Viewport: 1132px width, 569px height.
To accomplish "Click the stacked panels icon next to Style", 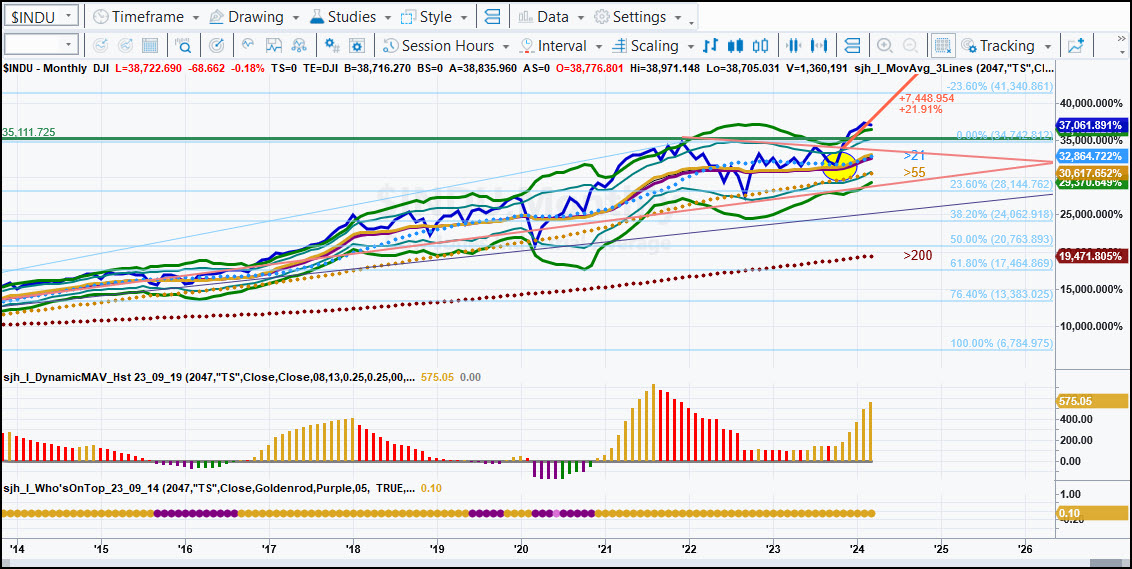I will point(492,16).
